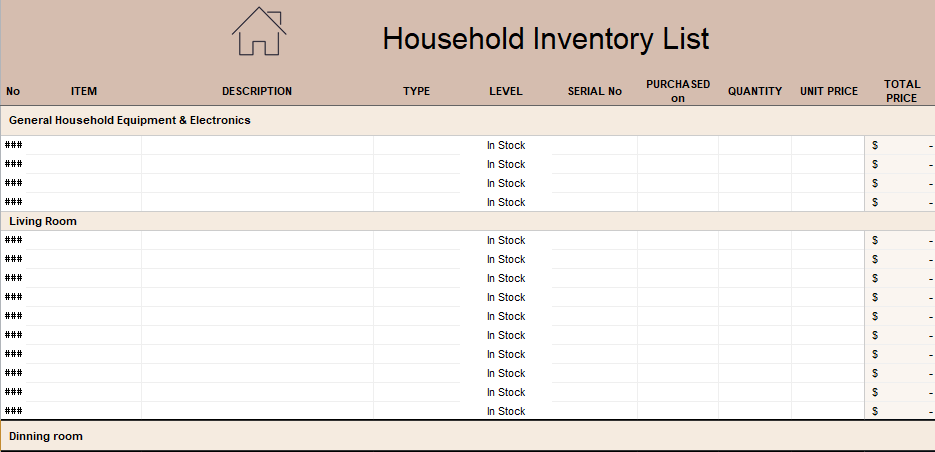Screen dimensions: 935x452
Task: Click first ### cell under Living Room
Action: 14,240
